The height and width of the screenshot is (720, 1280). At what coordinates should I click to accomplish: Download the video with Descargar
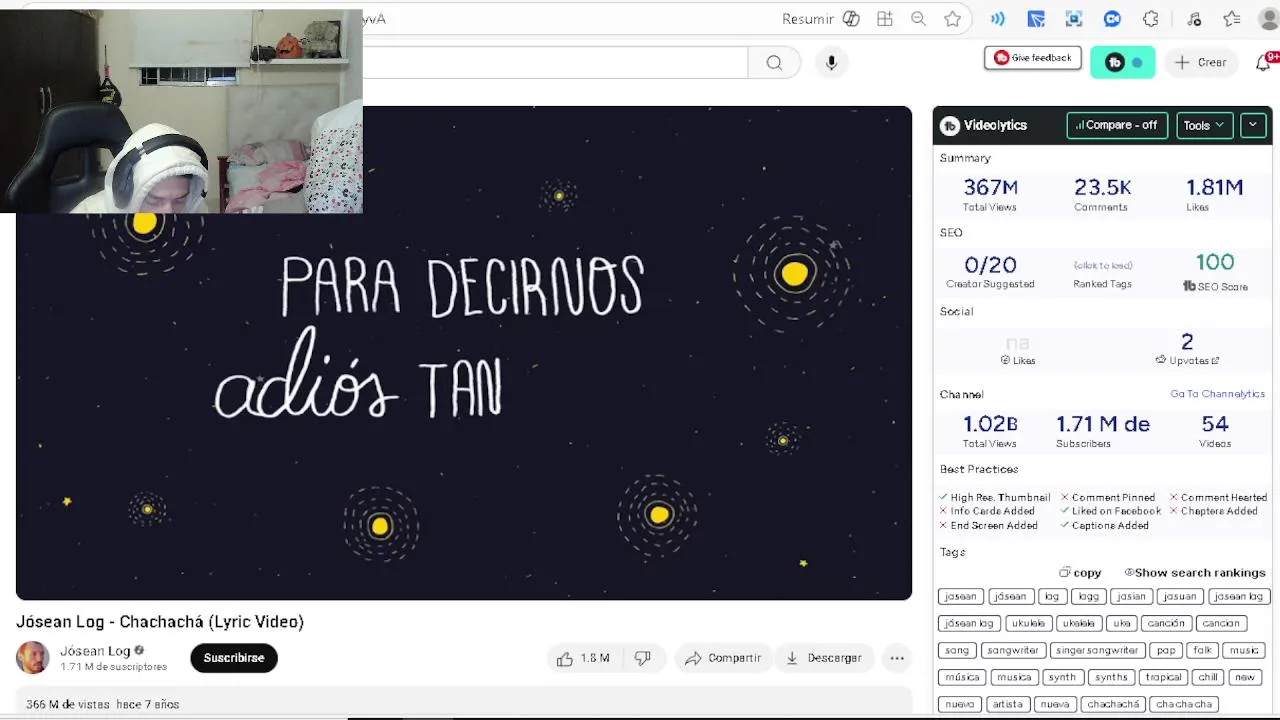(824, 658)
